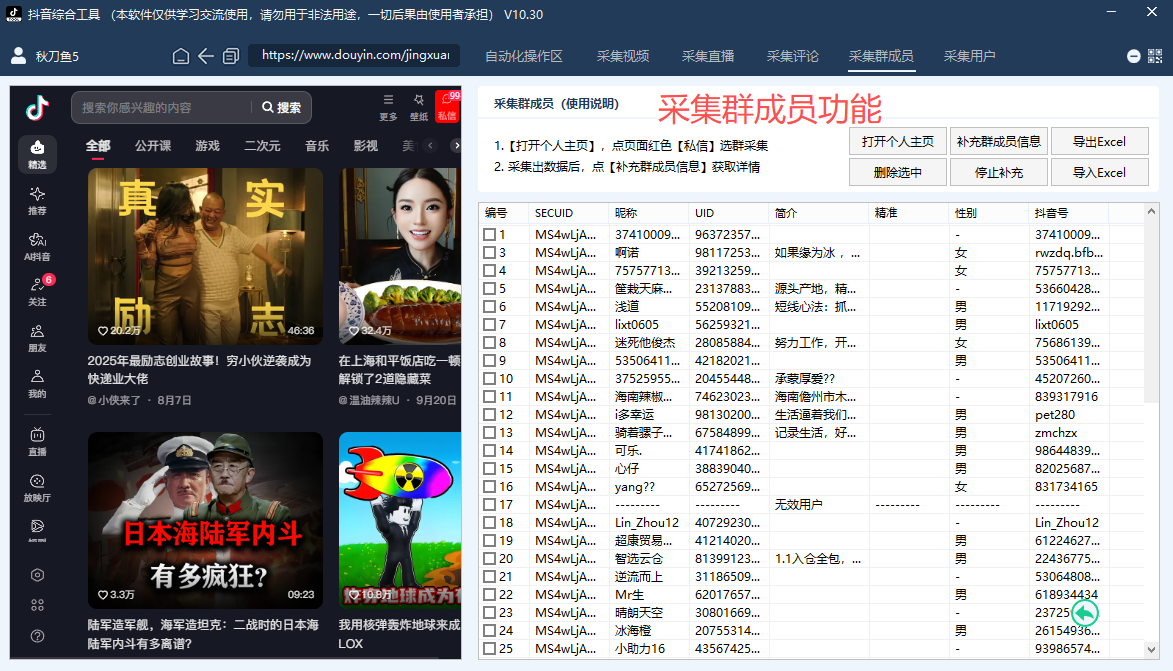Open 私信 red message icon
The image size is (1173, 671).
[x=448, y=106]
